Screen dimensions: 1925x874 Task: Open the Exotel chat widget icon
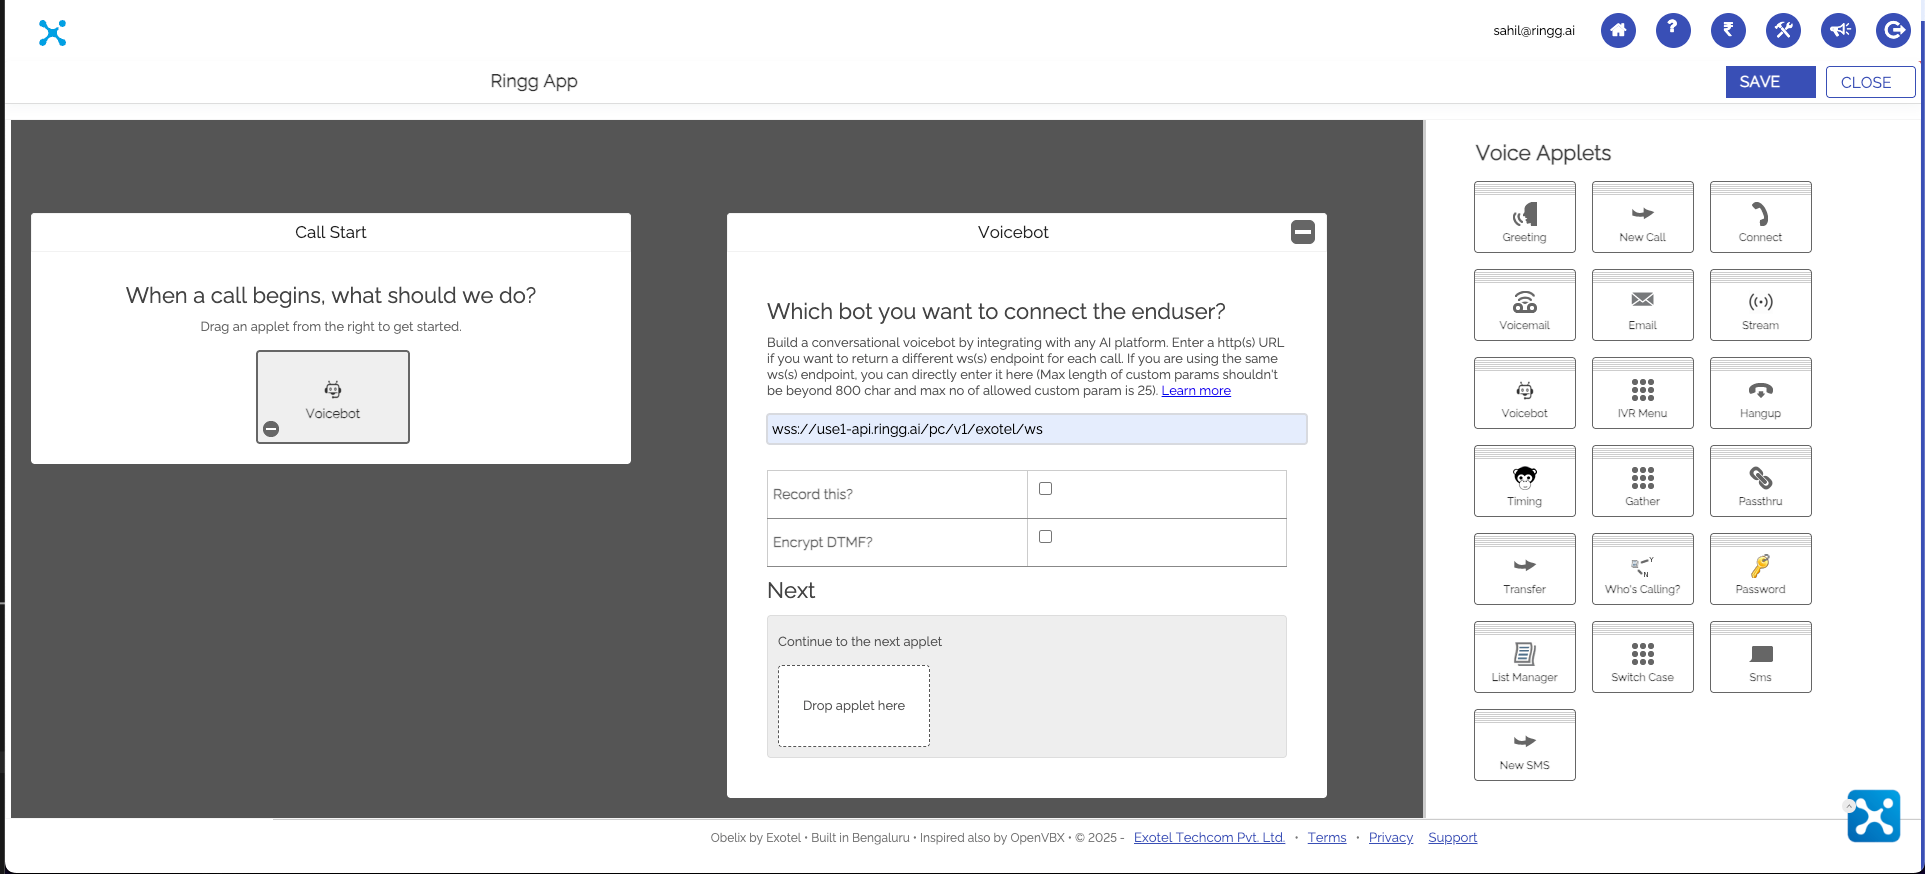click(1873, 816)
